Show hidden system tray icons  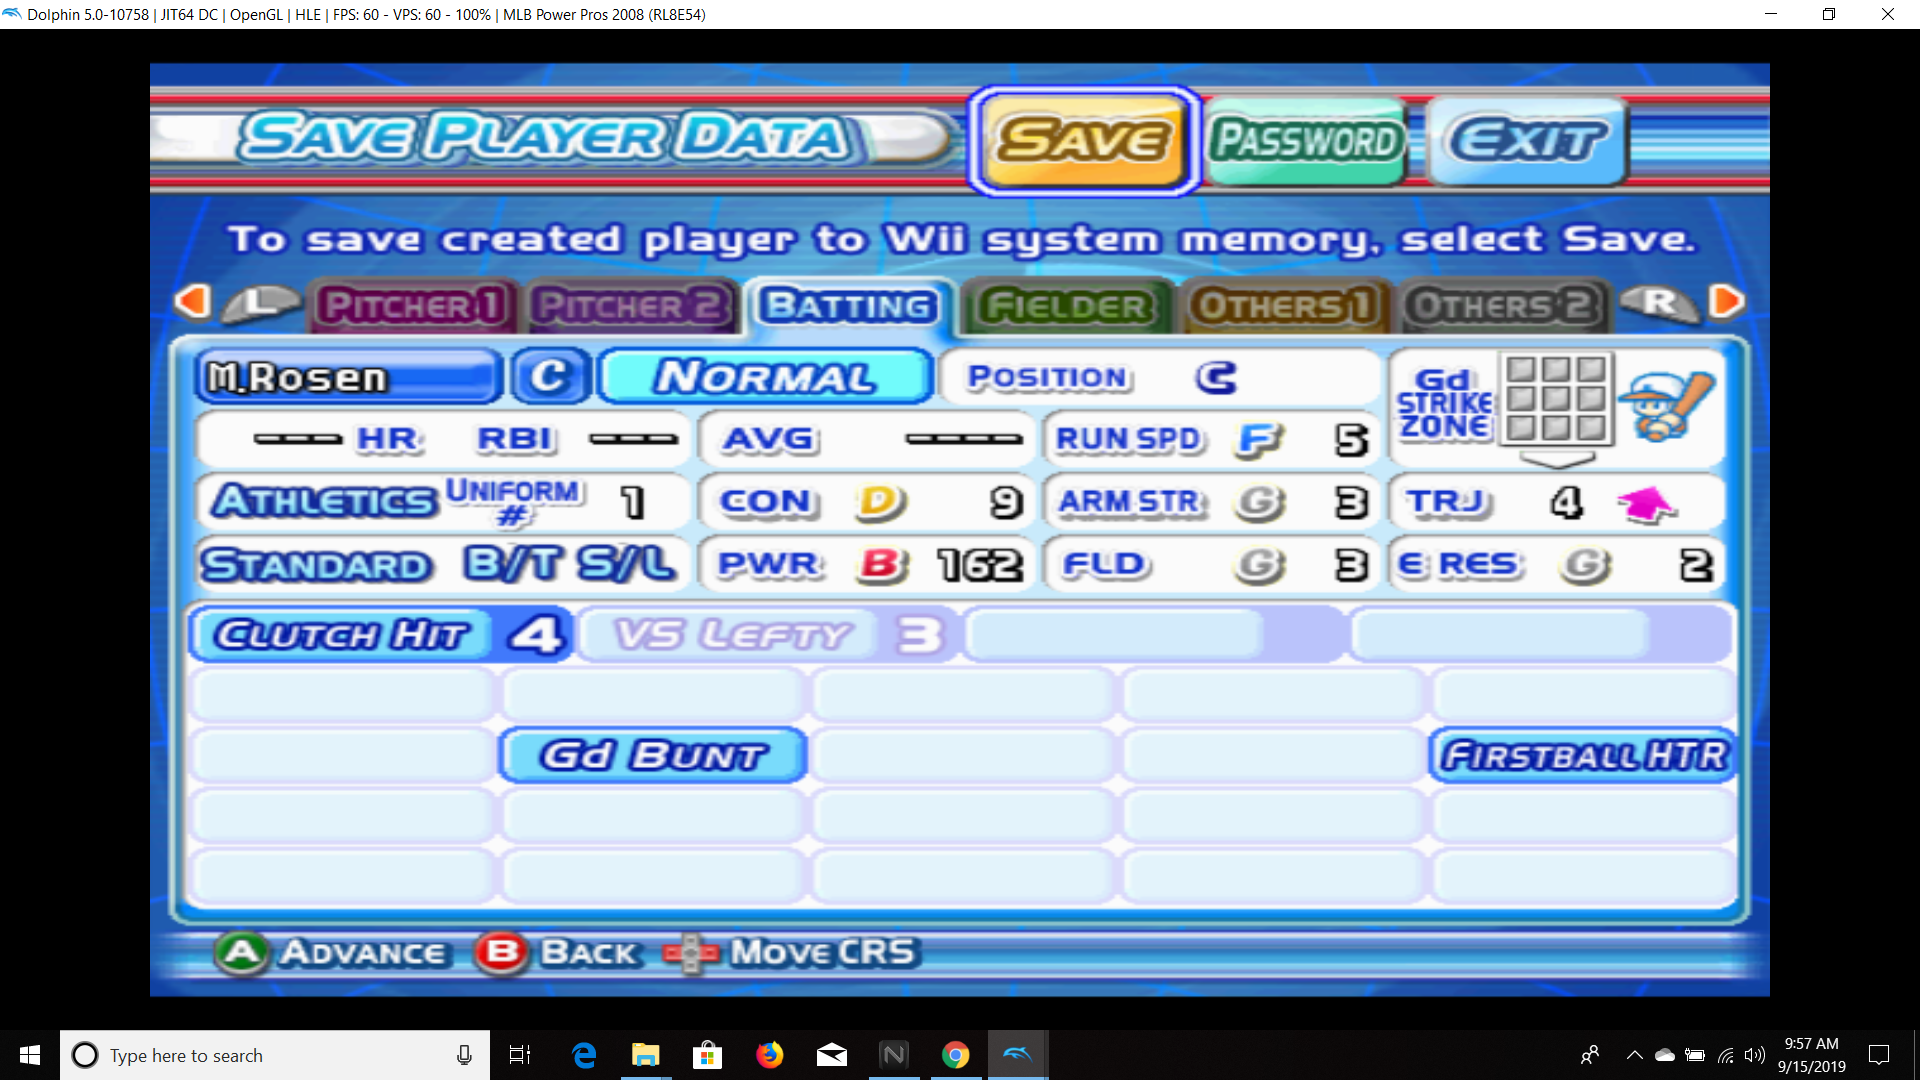(1634, 1055)
